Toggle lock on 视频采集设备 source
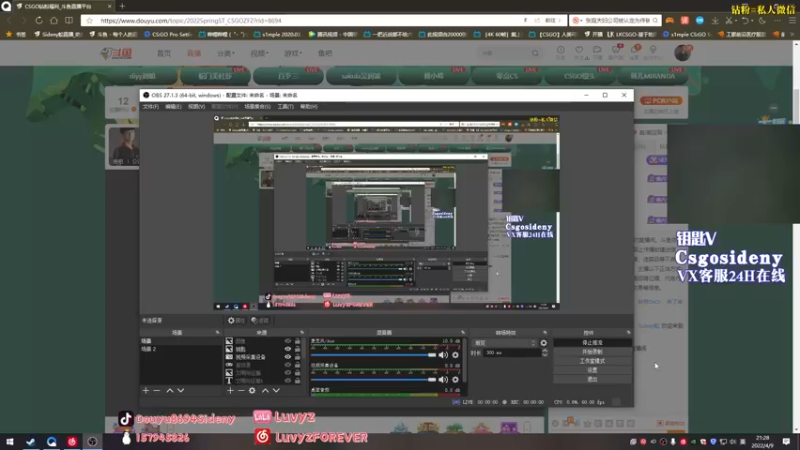 (x=297, y=357)
